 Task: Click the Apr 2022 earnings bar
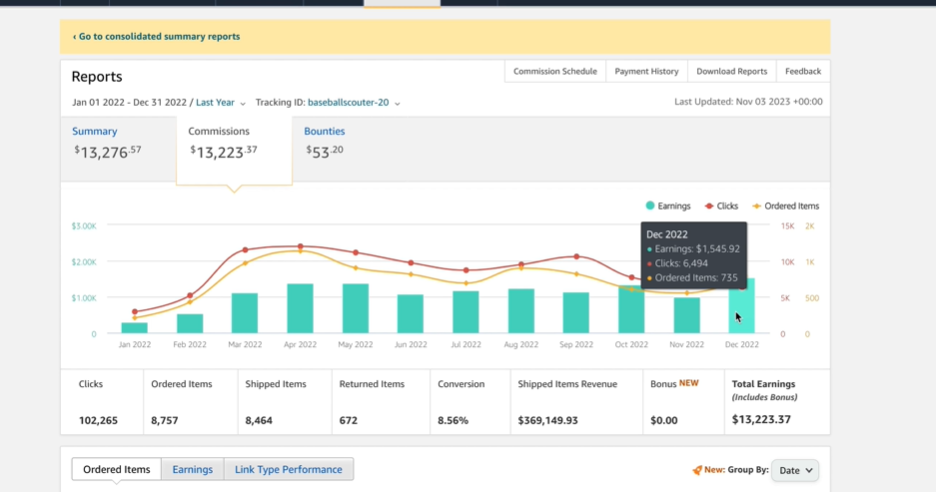click(300, 308)
